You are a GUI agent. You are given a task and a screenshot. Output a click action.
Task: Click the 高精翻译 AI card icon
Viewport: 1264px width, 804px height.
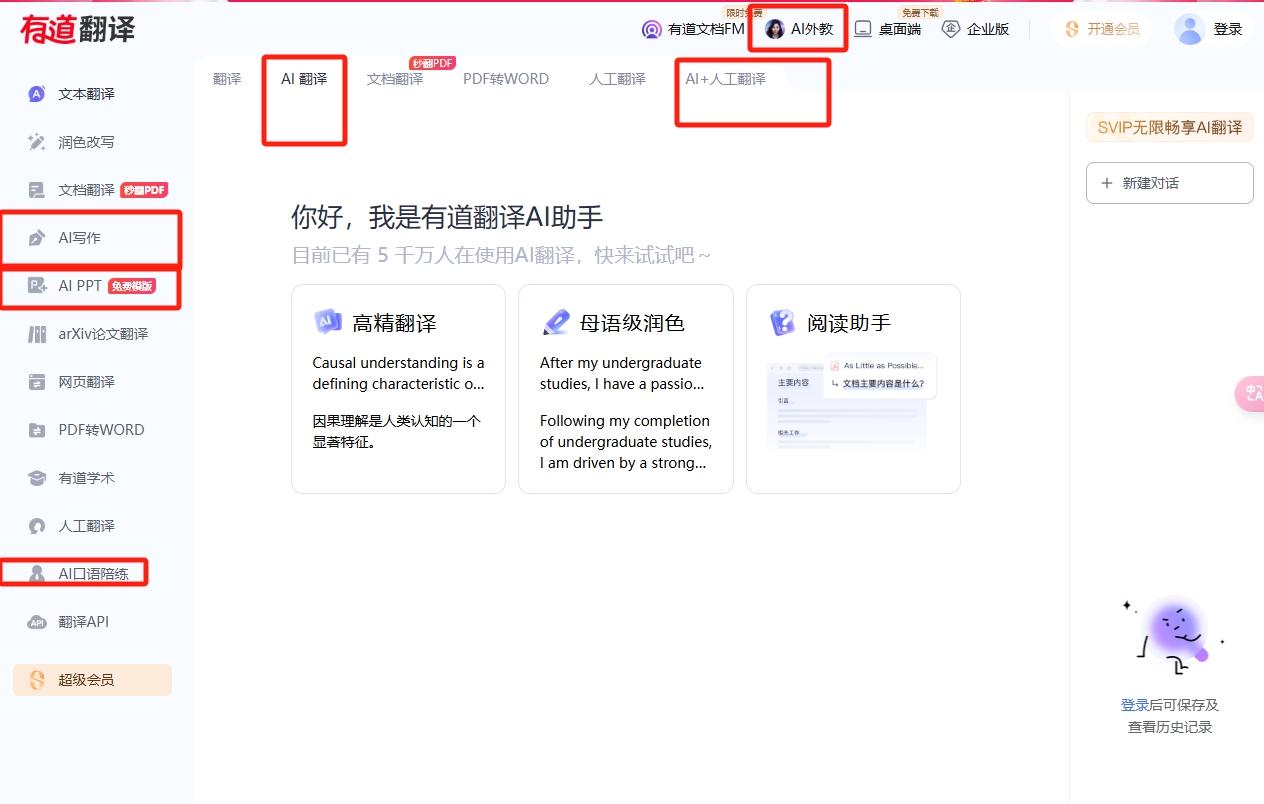(x=328, y=322)
